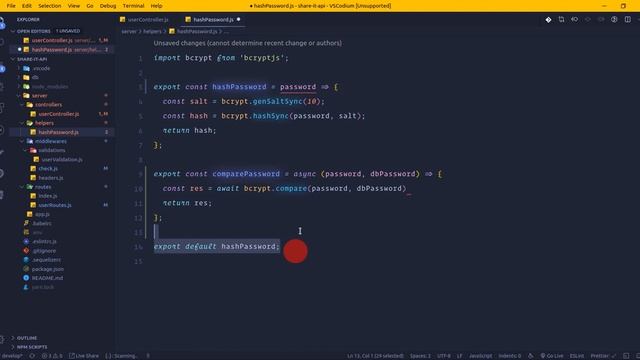Expand the NPM Scripts panel

pyautogui.click(x=32, y=347)
